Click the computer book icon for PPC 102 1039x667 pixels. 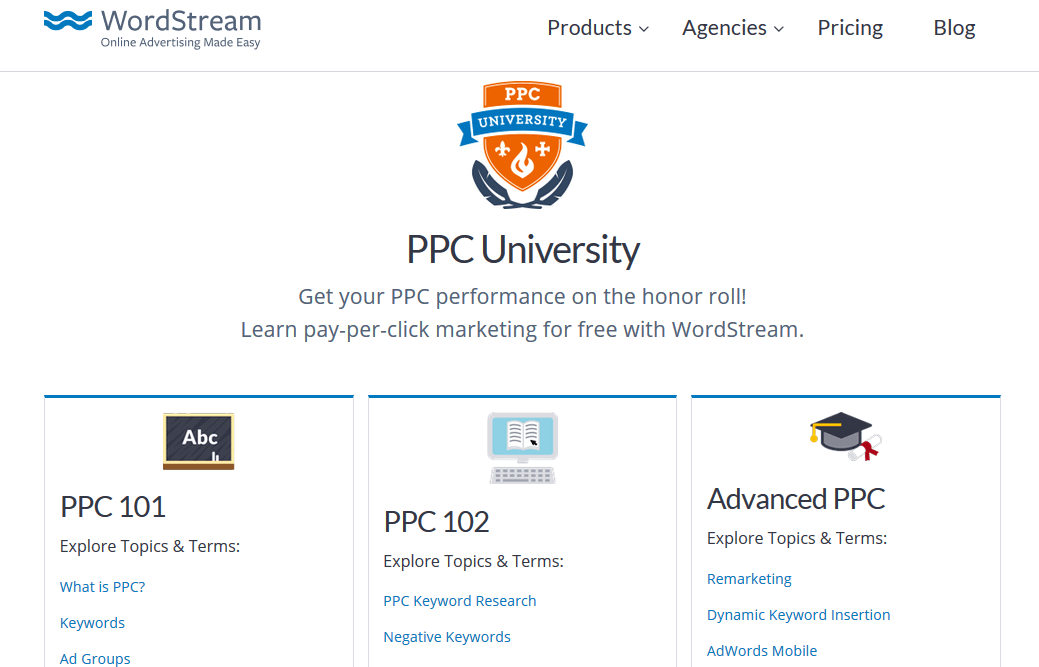[x=523, y=448]
